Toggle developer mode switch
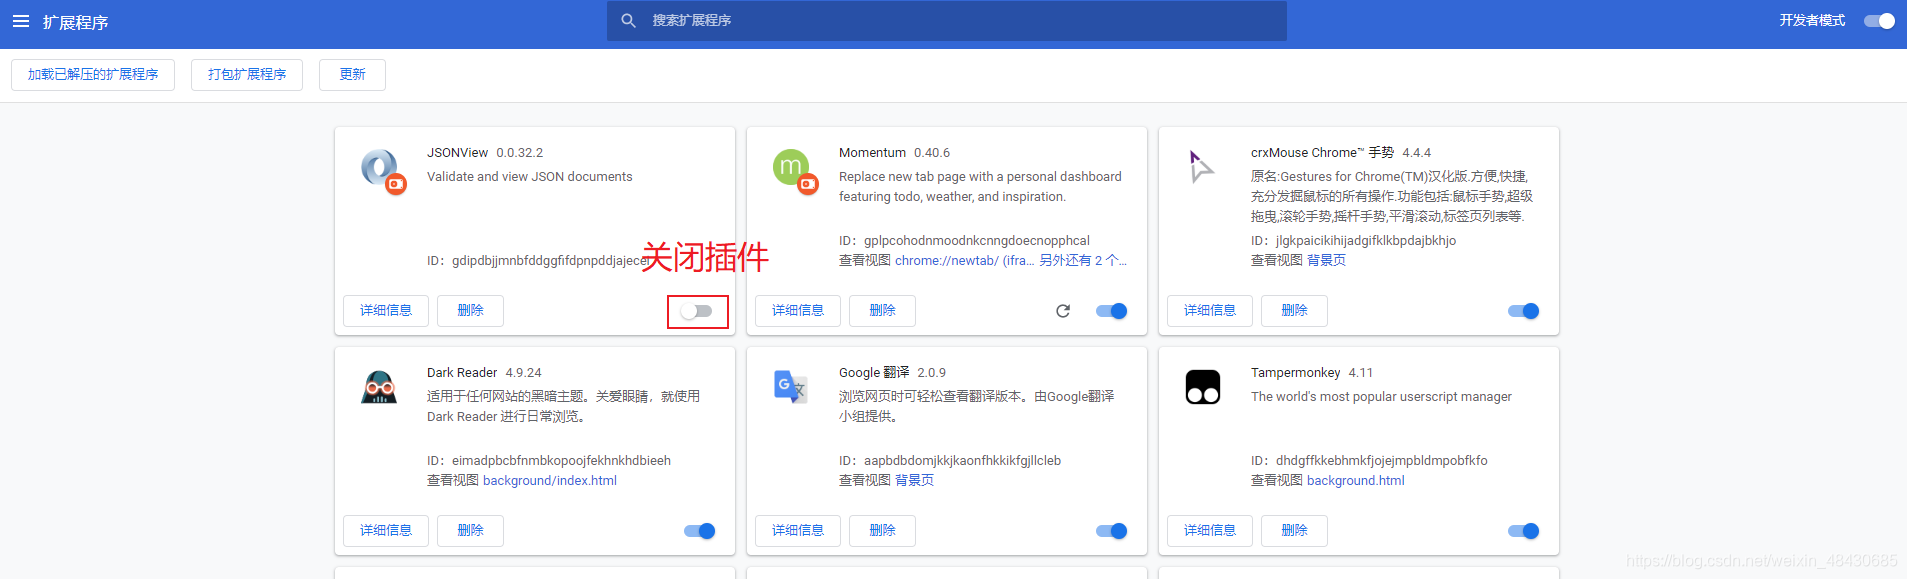 1879,21
